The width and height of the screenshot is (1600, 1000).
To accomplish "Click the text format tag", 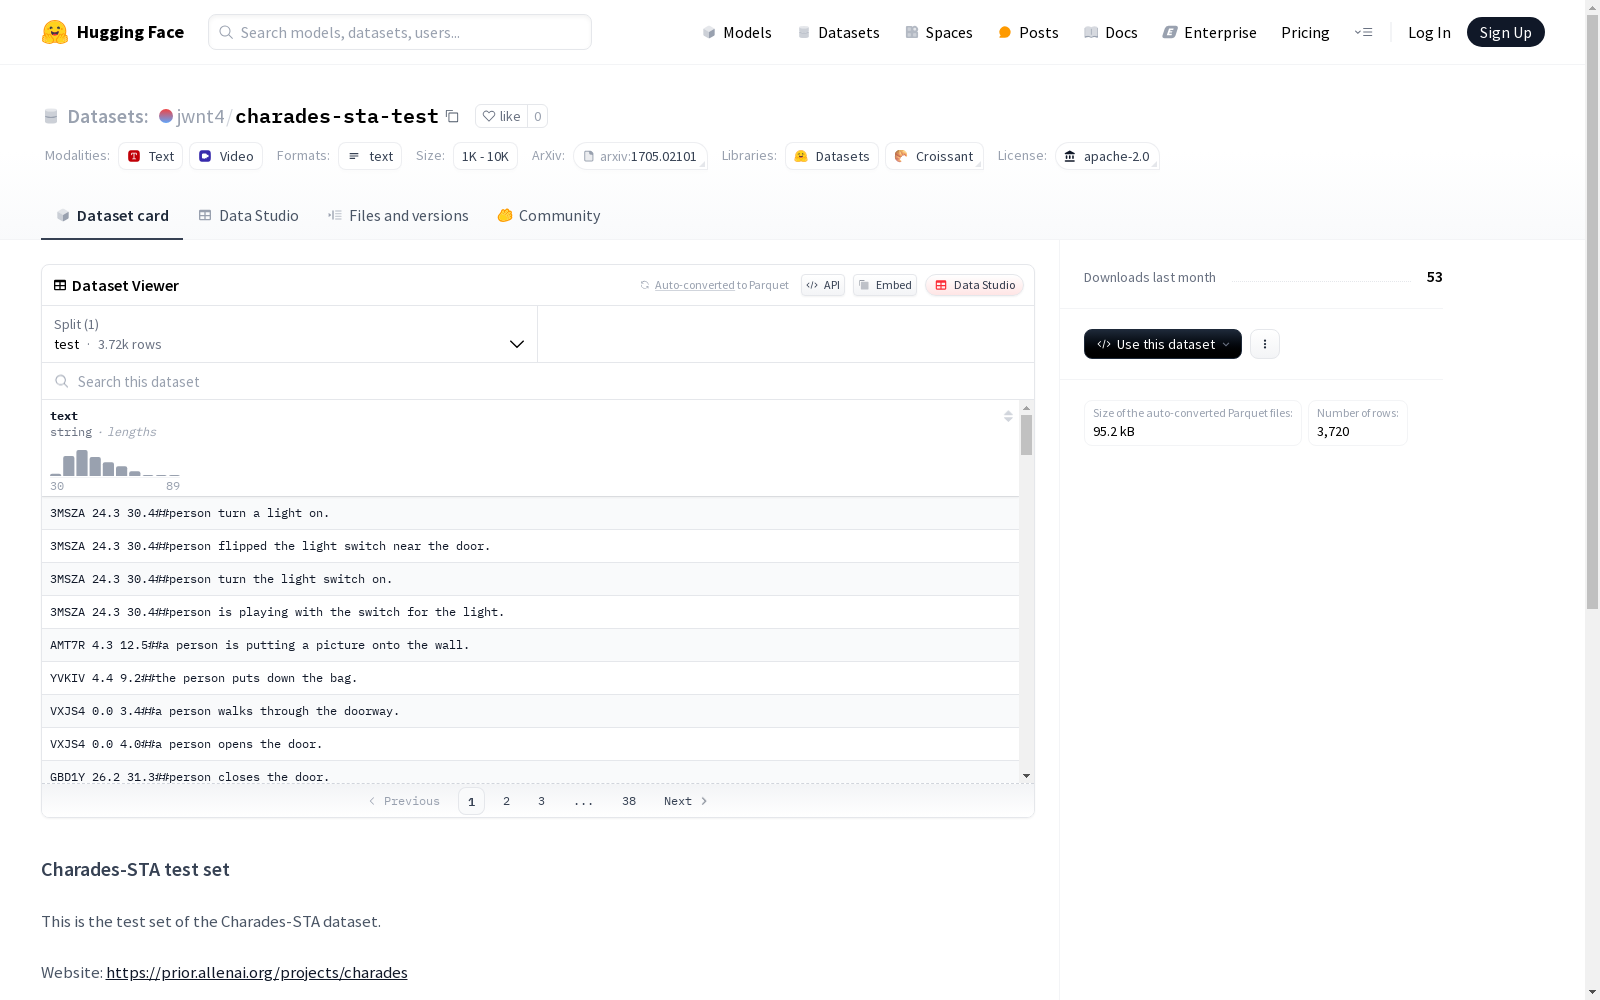I will pyautogui.click(x=370, y=156).
